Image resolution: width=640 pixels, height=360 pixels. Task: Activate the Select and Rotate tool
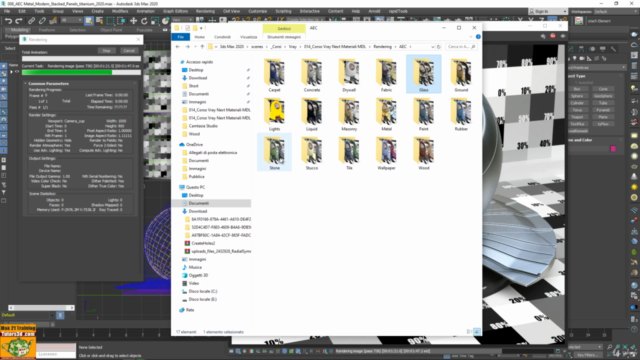click(x=144, y=20)
